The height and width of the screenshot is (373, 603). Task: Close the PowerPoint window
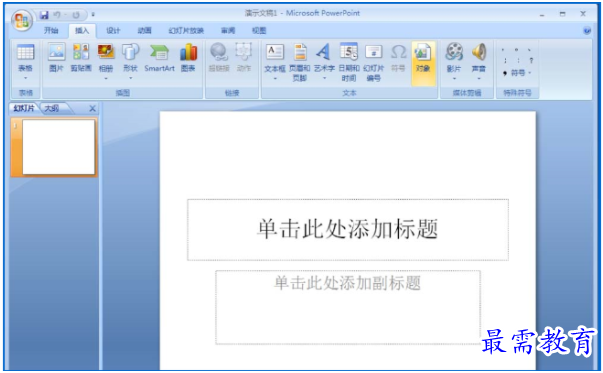click(583, 14)
